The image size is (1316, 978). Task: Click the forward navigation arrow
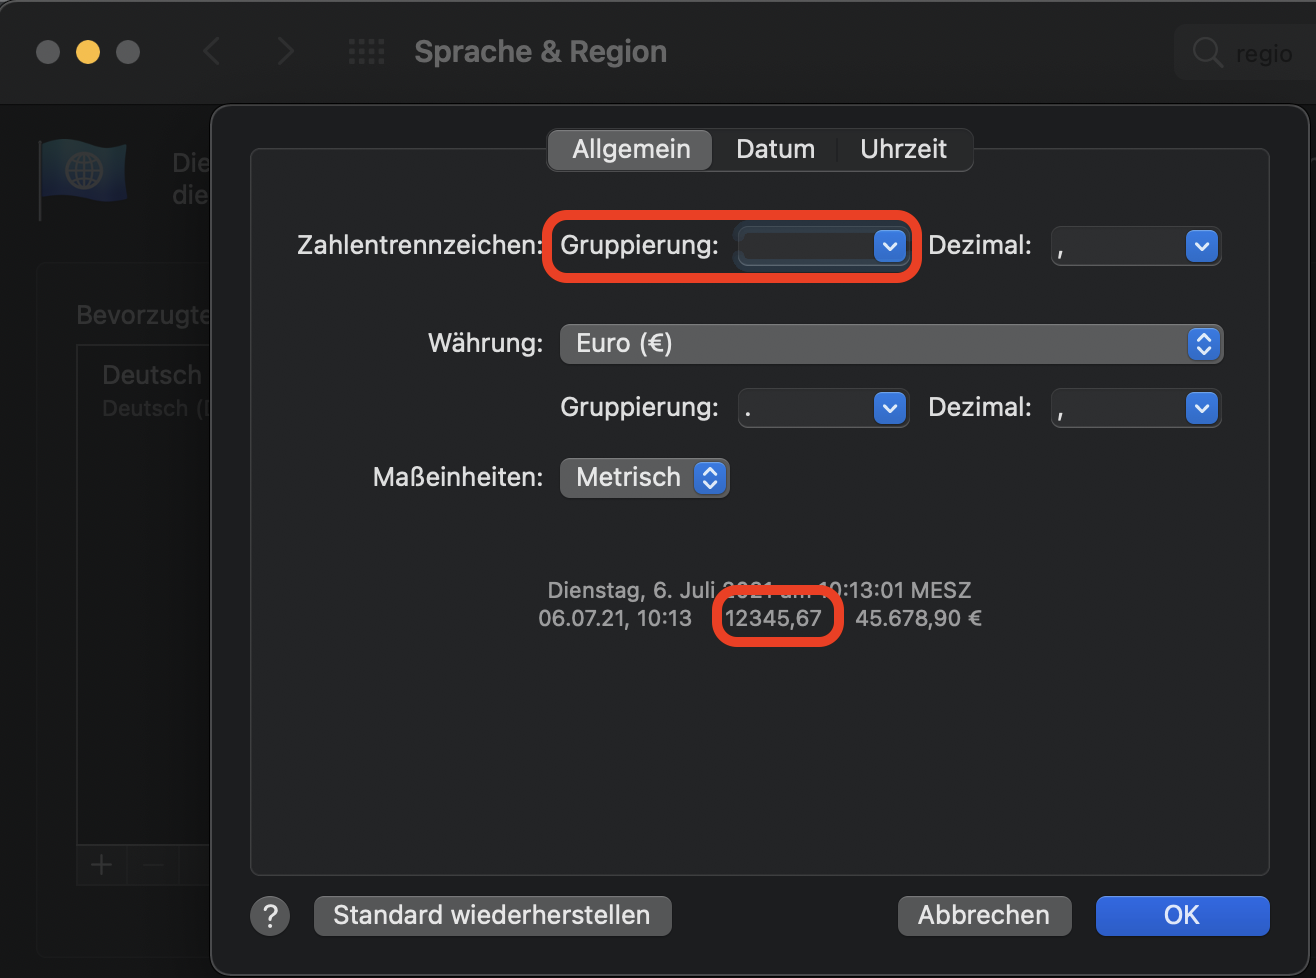(285, 52)
